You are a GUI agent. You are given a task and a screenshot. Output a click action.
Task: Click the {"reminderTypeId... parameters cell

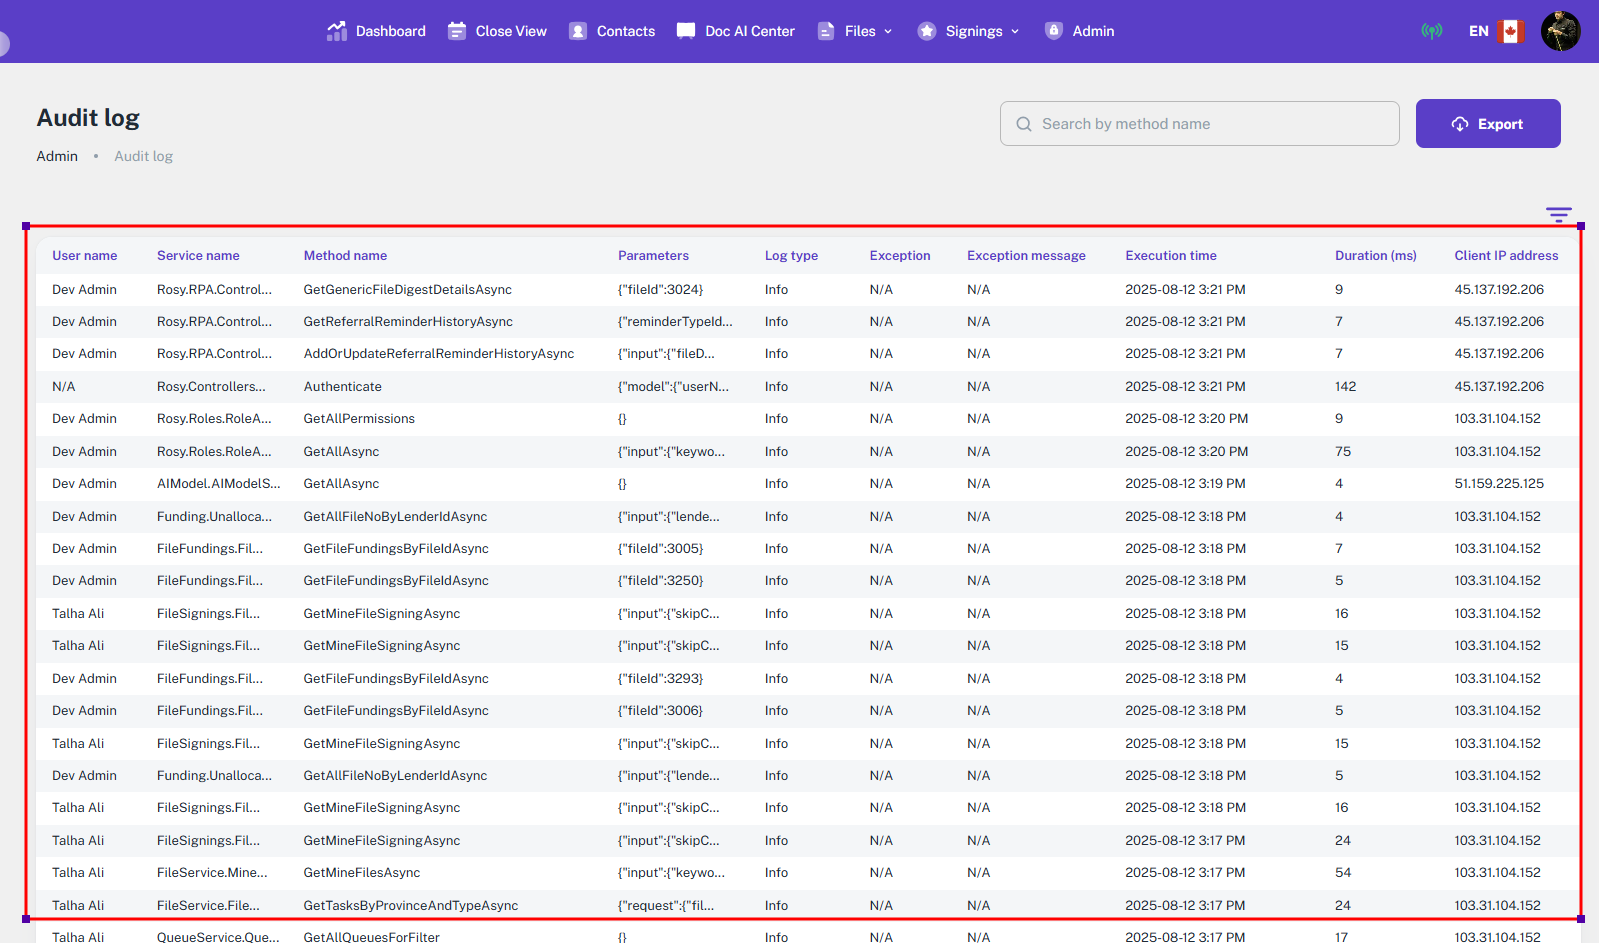675,322
